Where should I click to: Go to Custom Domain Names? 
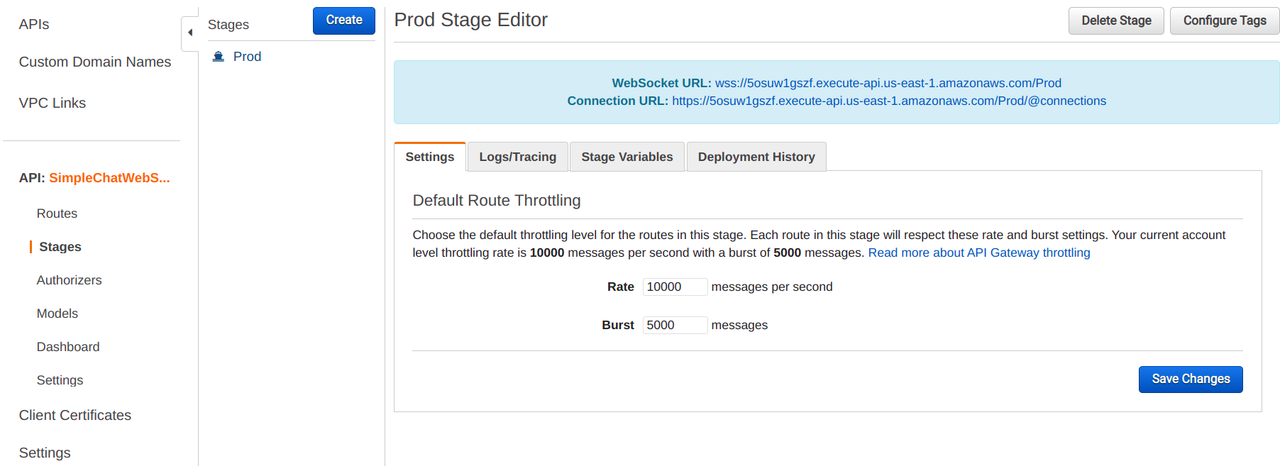[x=95, y=62]
